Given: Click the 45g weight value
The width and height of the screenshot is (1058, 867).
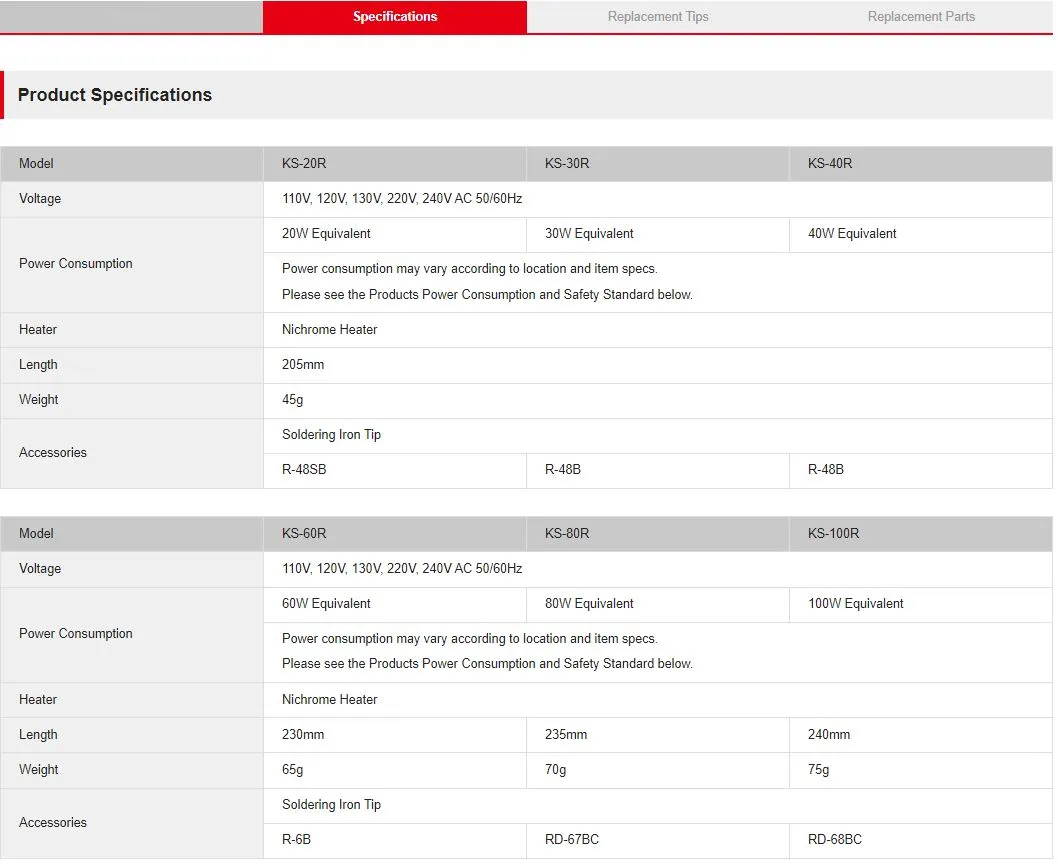Looking at the screenshot, I should point(292,400).
